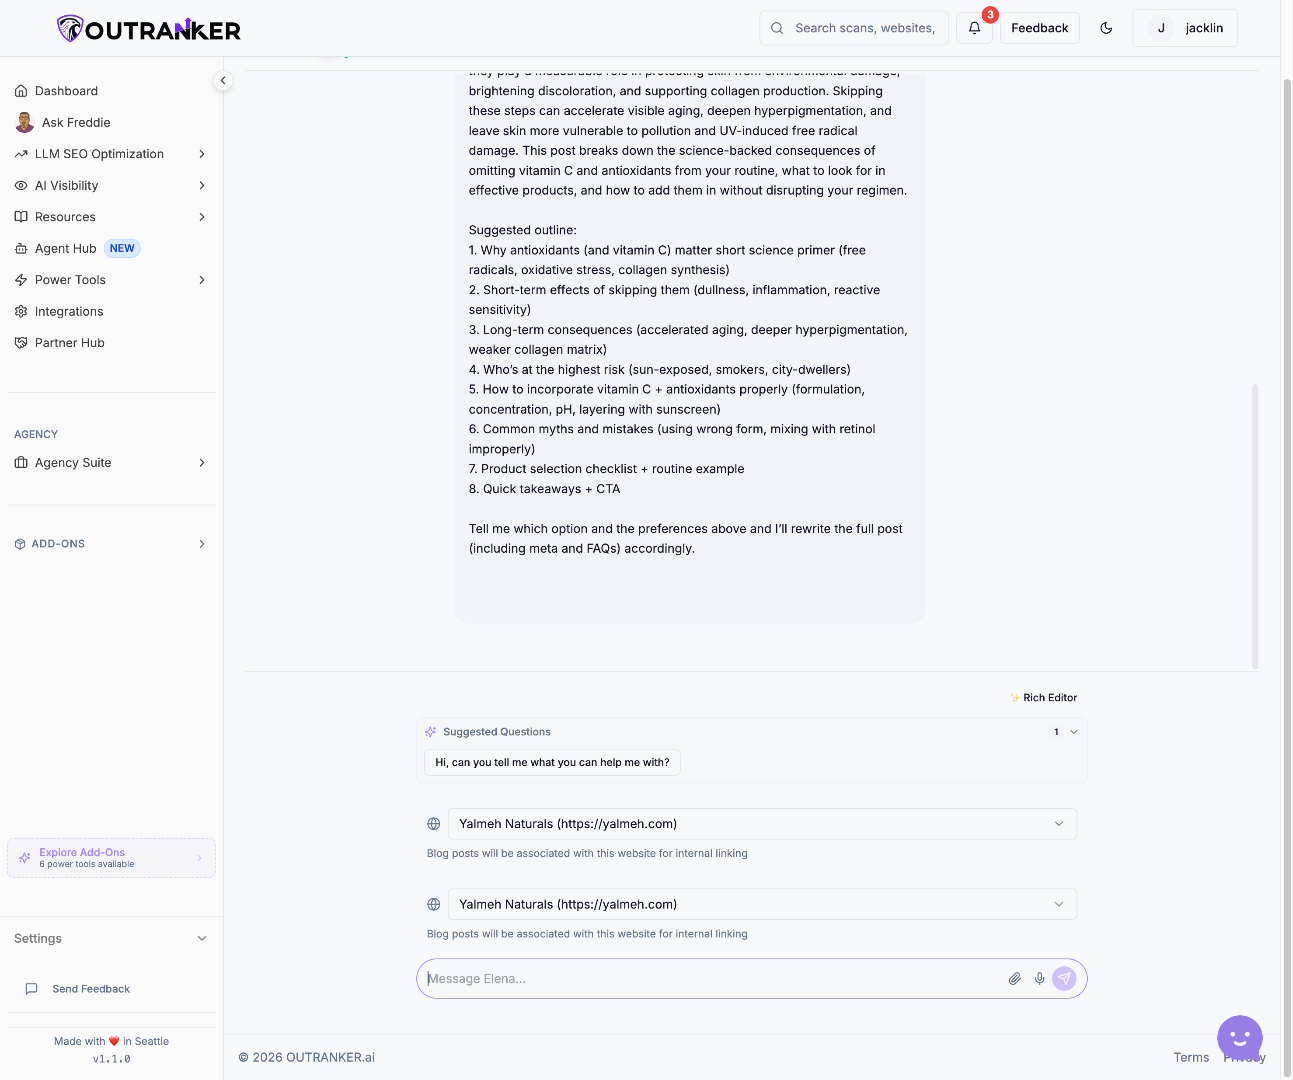Click the "Made with ❤ in Seattle" text
1293x1080 pixels.
(x=111, y=1041)
